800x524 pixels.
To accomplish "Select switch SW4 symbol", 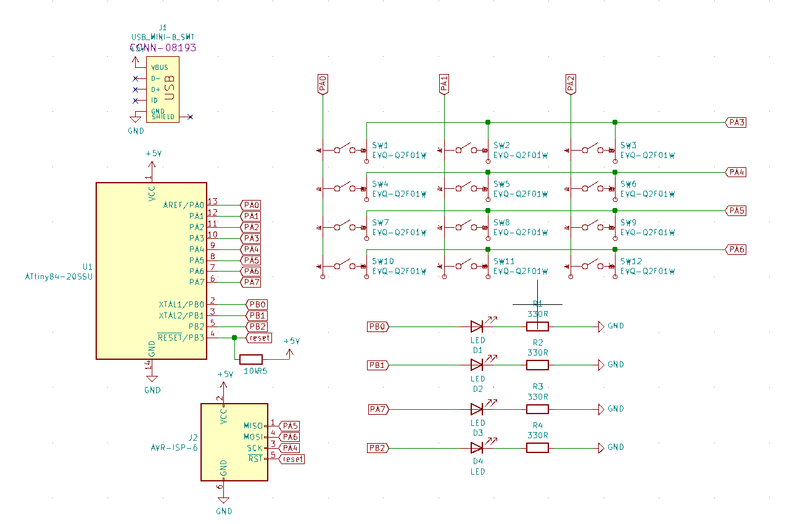I will pos(342,188).
